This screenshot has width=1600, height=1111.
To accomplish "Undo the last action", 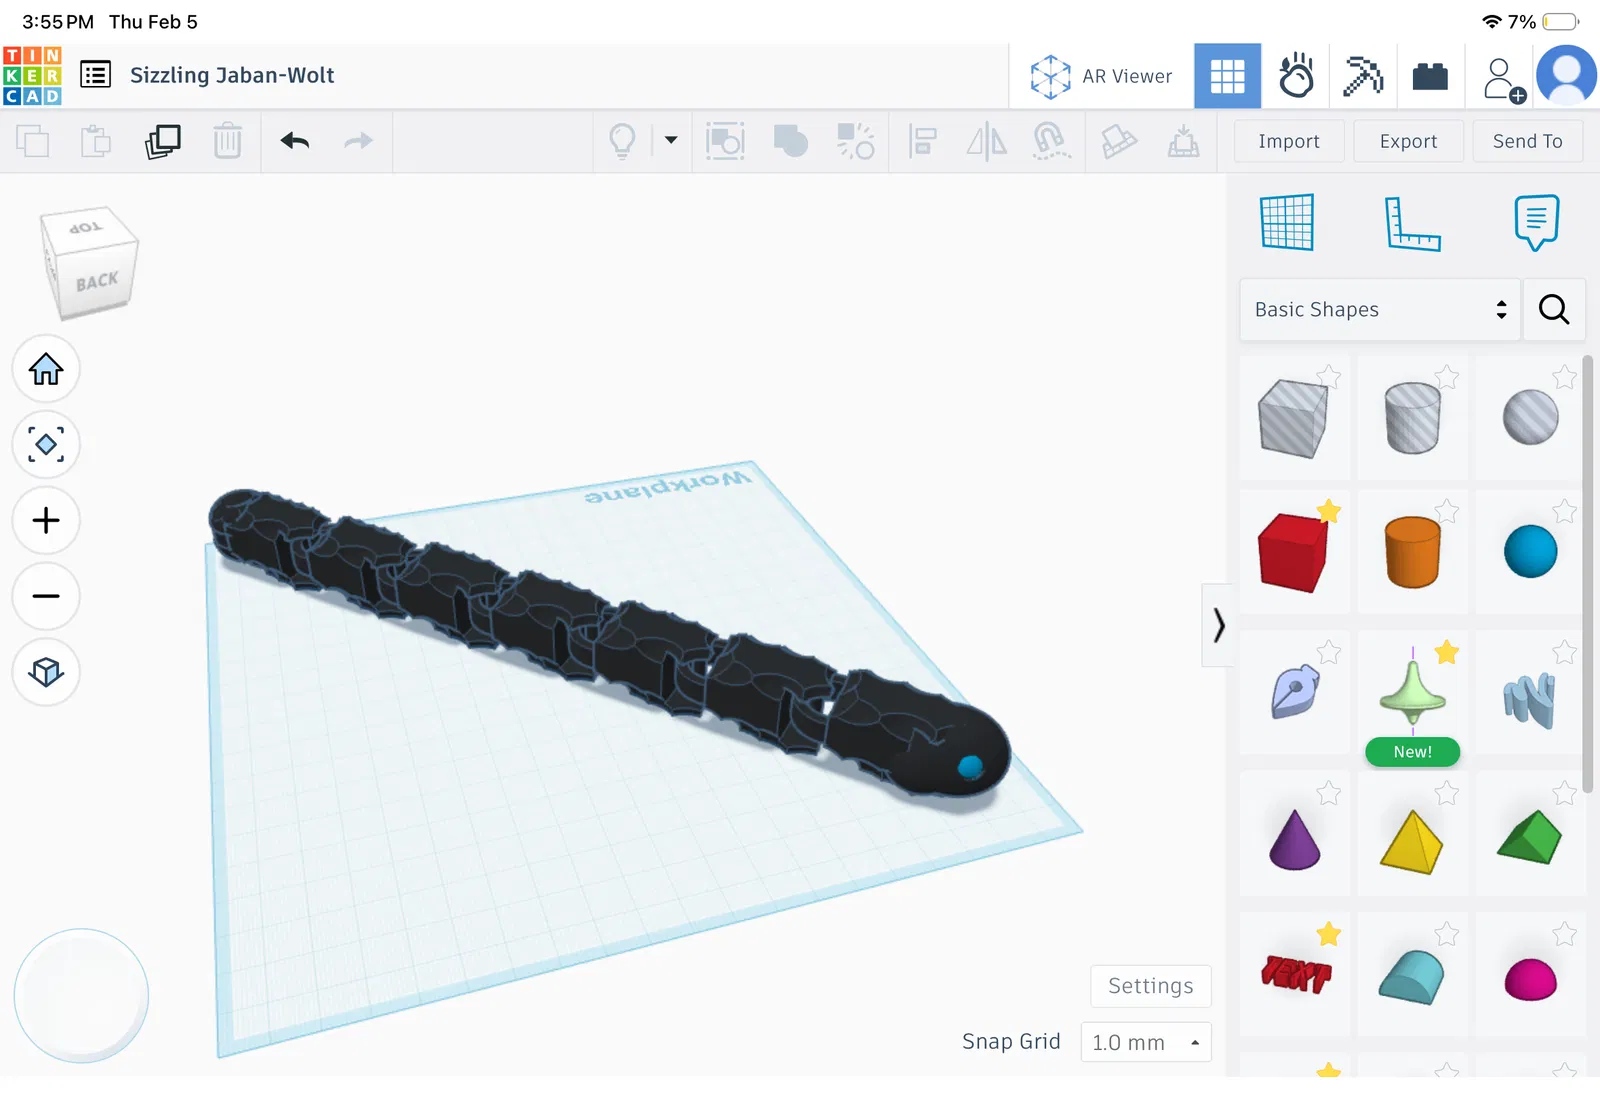I will [x=295, y=141].
